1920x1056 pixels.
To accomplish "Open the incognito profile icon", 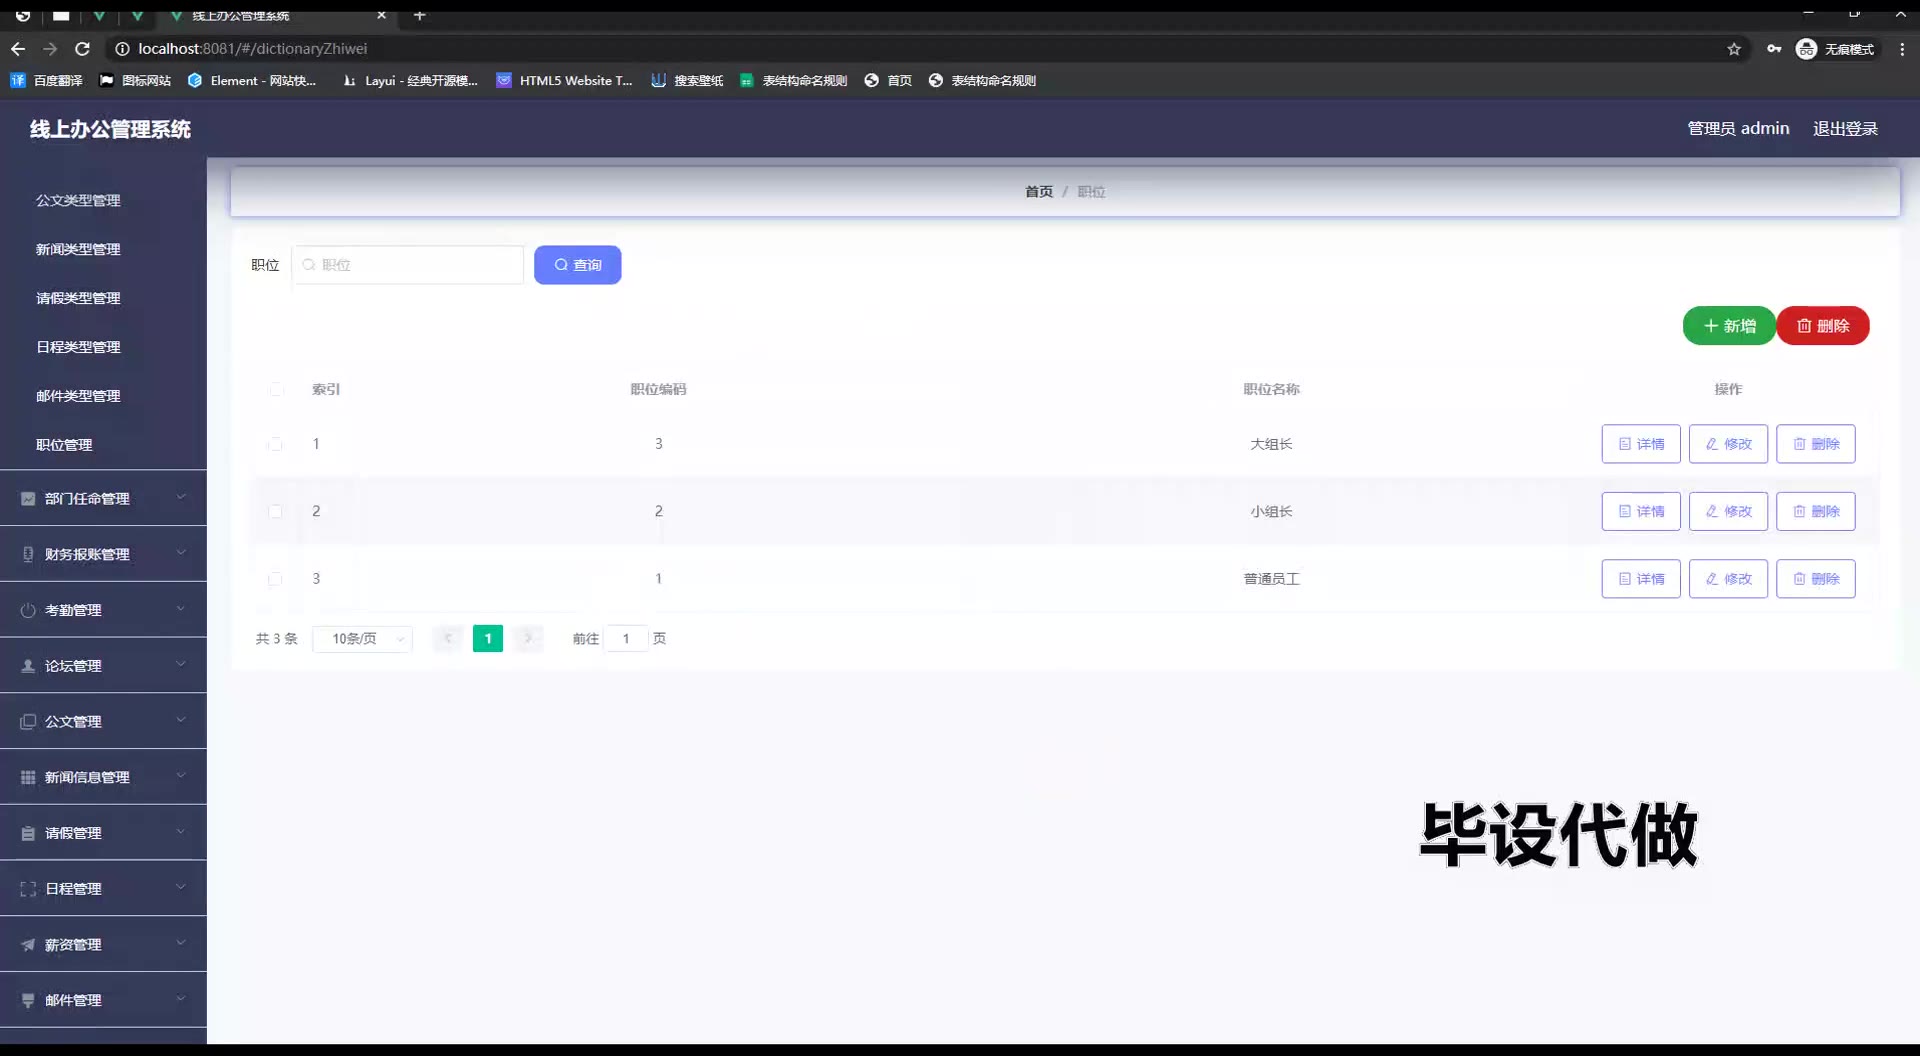I will coord(1806,49).
